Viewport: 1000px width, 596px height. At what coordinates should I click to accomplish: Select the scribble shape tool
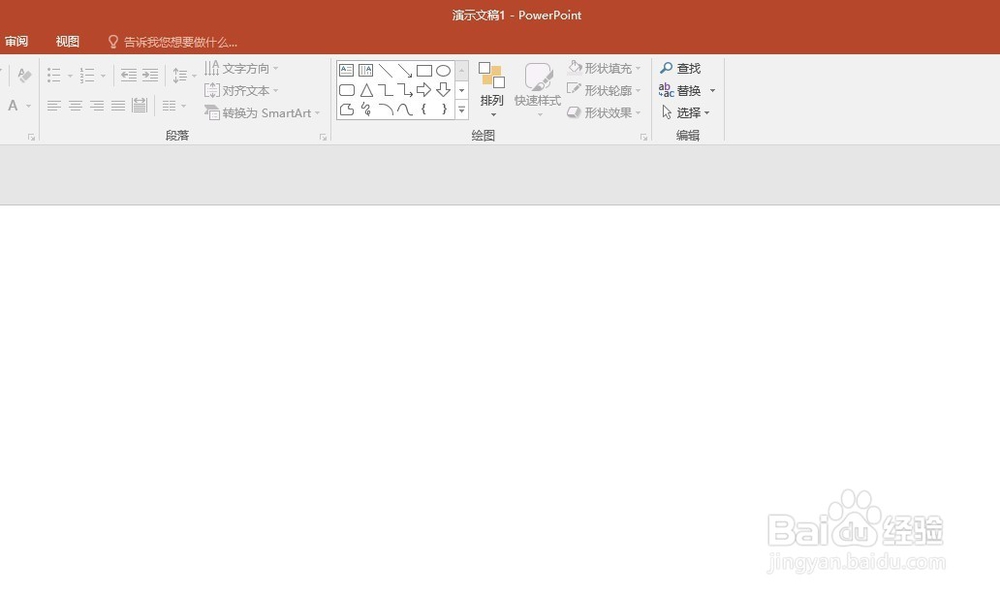[366, 110]
